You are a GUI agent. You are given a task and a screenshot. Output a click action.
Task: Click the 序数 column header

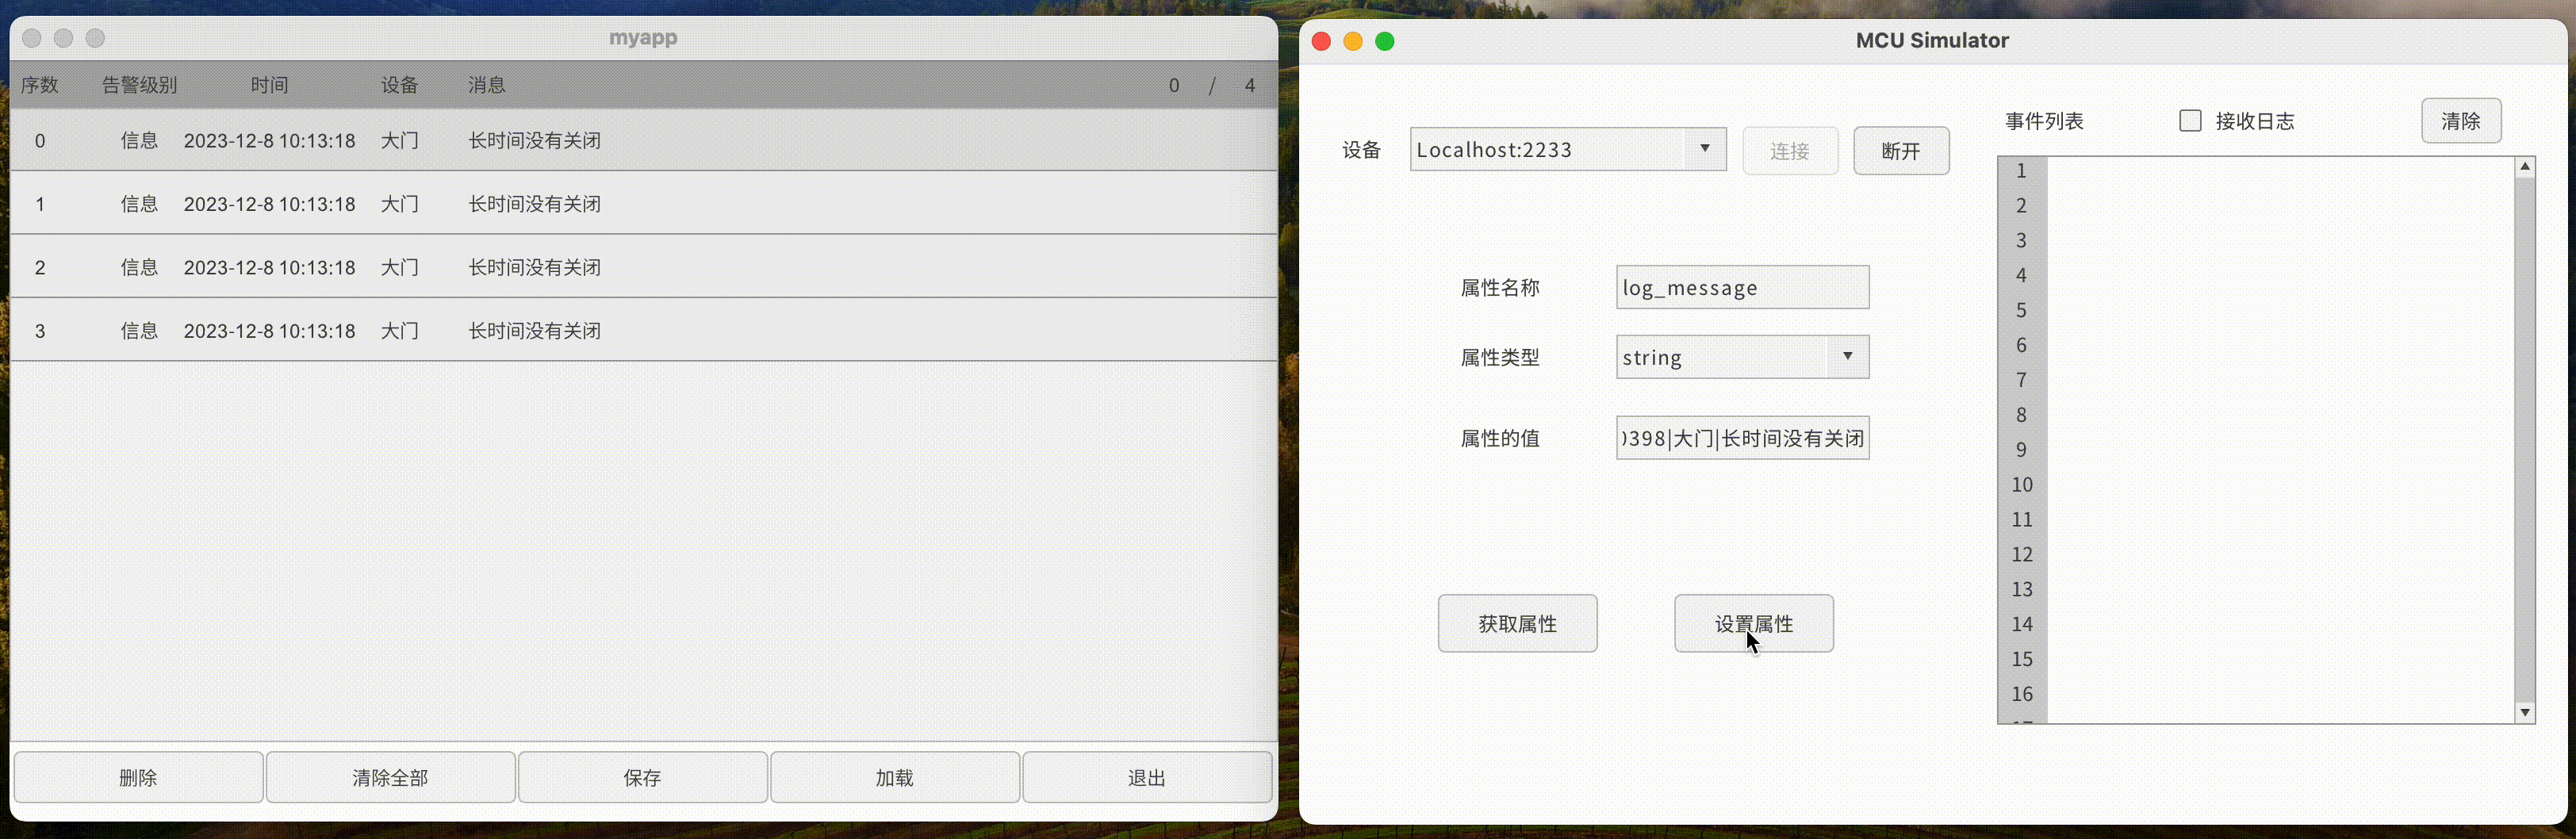coord(40,85)
